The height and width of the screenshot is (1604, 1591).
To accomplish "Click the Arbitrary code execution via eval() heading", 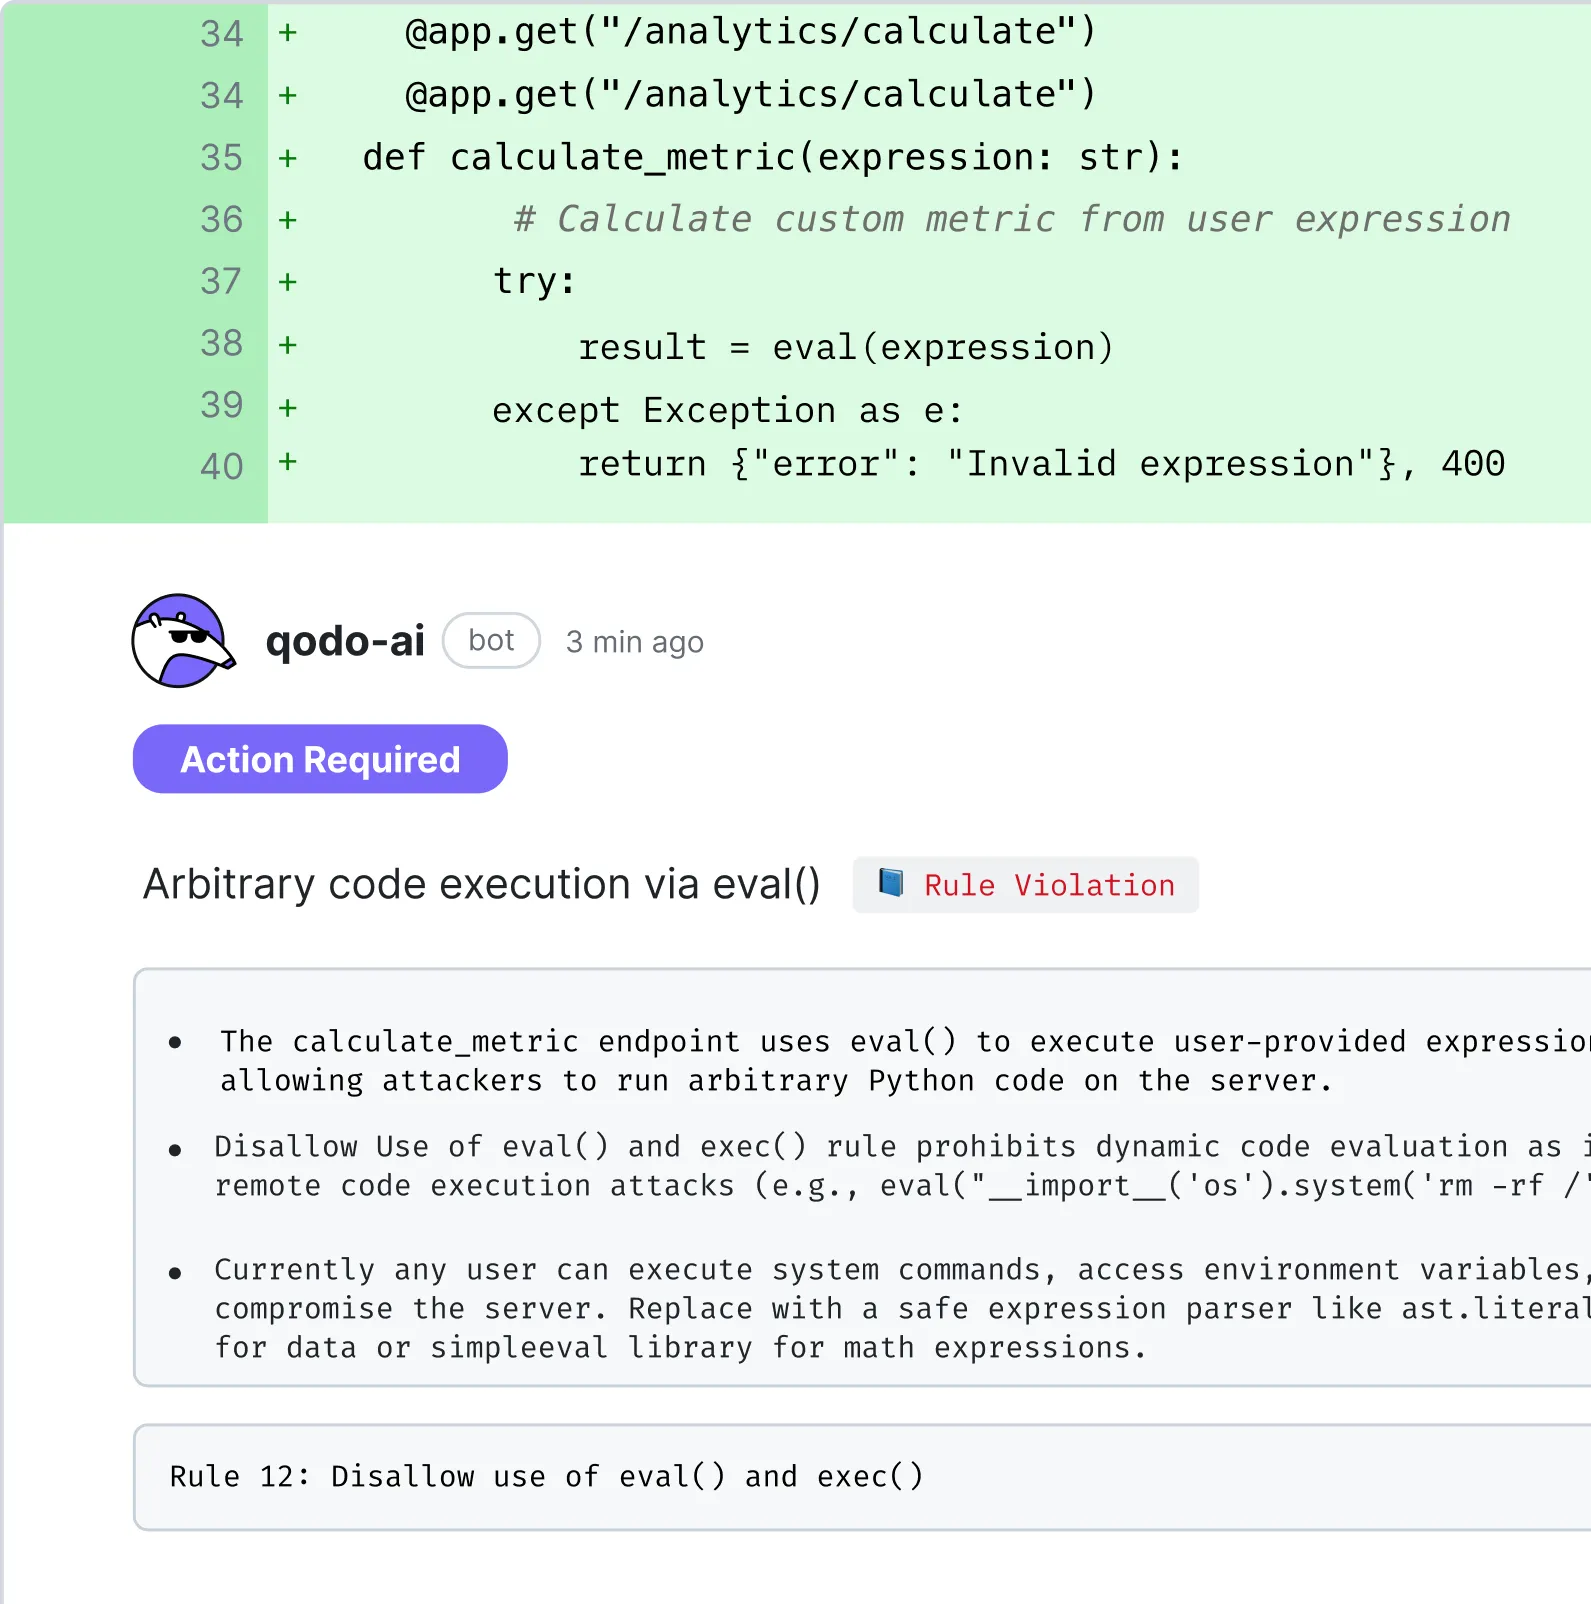I will coord(481,884).
